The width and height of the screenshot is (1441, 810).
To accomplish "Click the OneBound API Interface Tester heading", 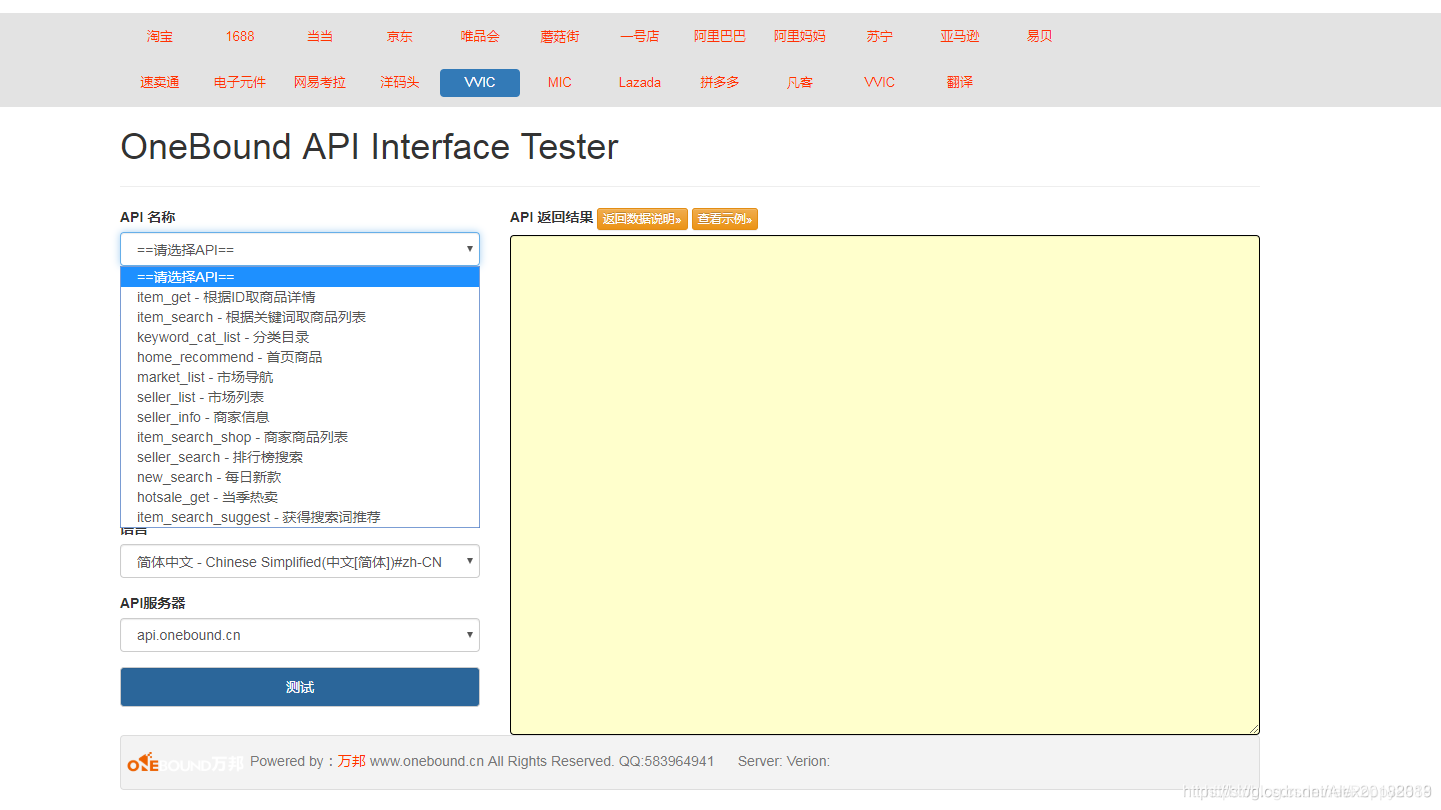I will coord(369,147).
